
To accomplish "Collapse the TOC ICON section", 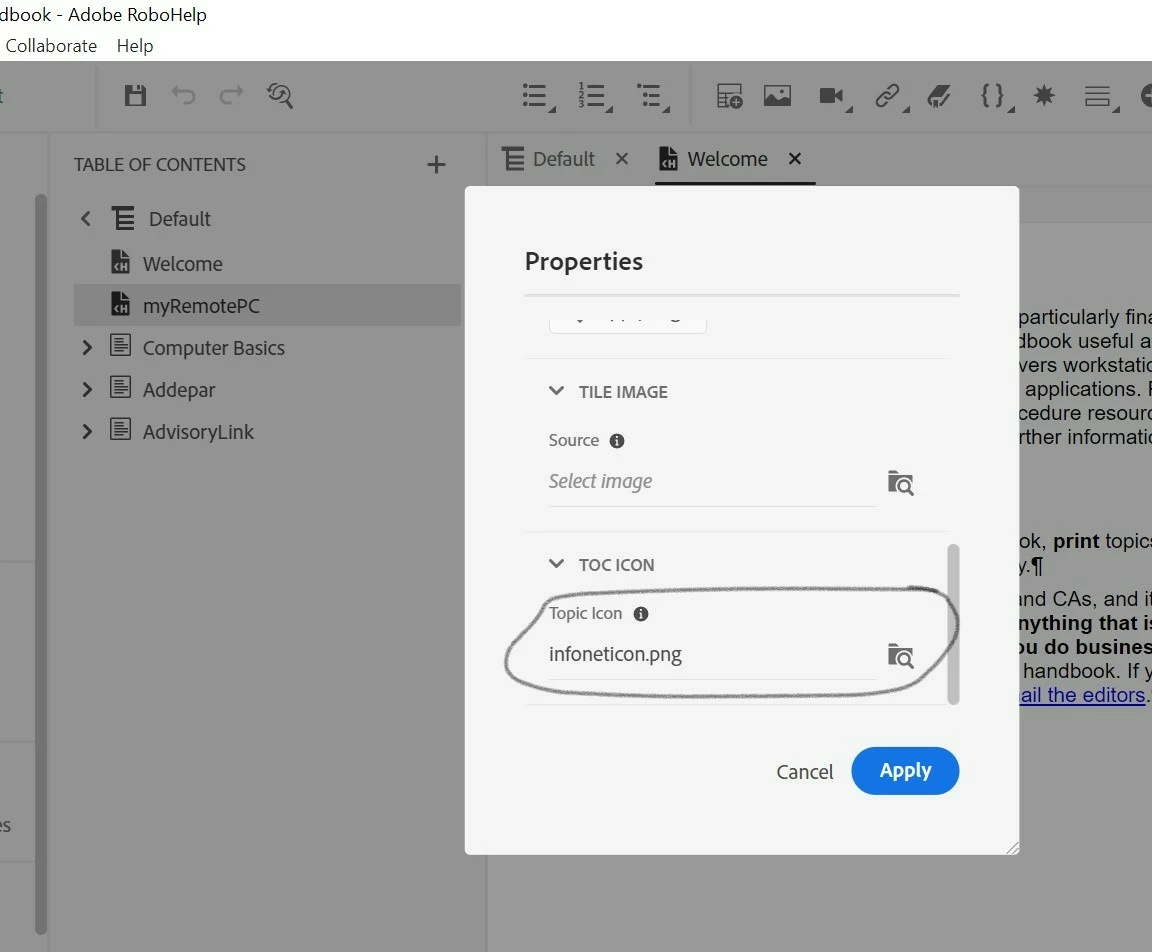I will [556, 563].
